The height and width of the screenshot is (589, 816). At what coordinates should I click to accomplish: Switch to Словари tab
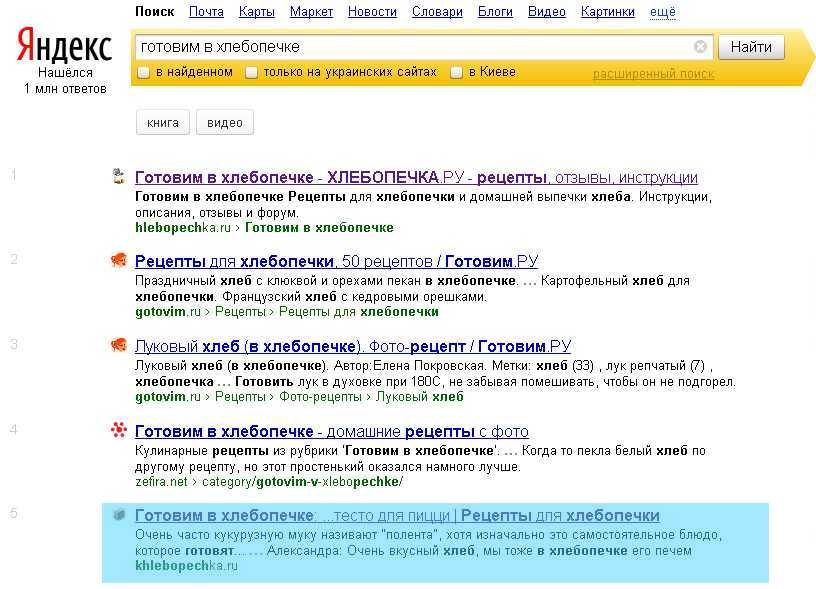[x=437, y=11]
